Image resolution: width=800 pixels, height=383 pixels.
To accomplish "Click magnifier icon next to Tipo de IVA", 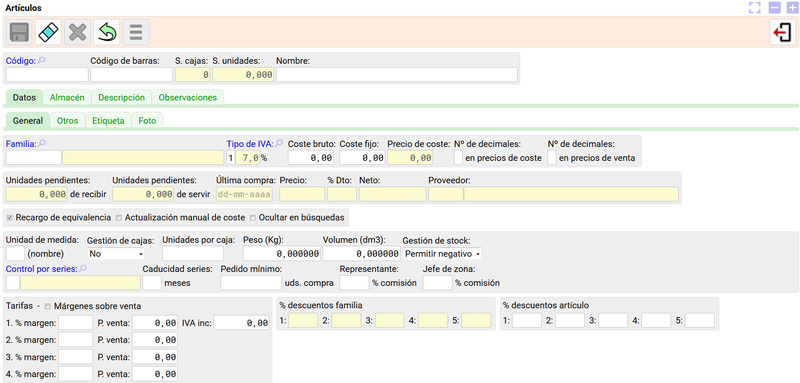I will (279, 144).
